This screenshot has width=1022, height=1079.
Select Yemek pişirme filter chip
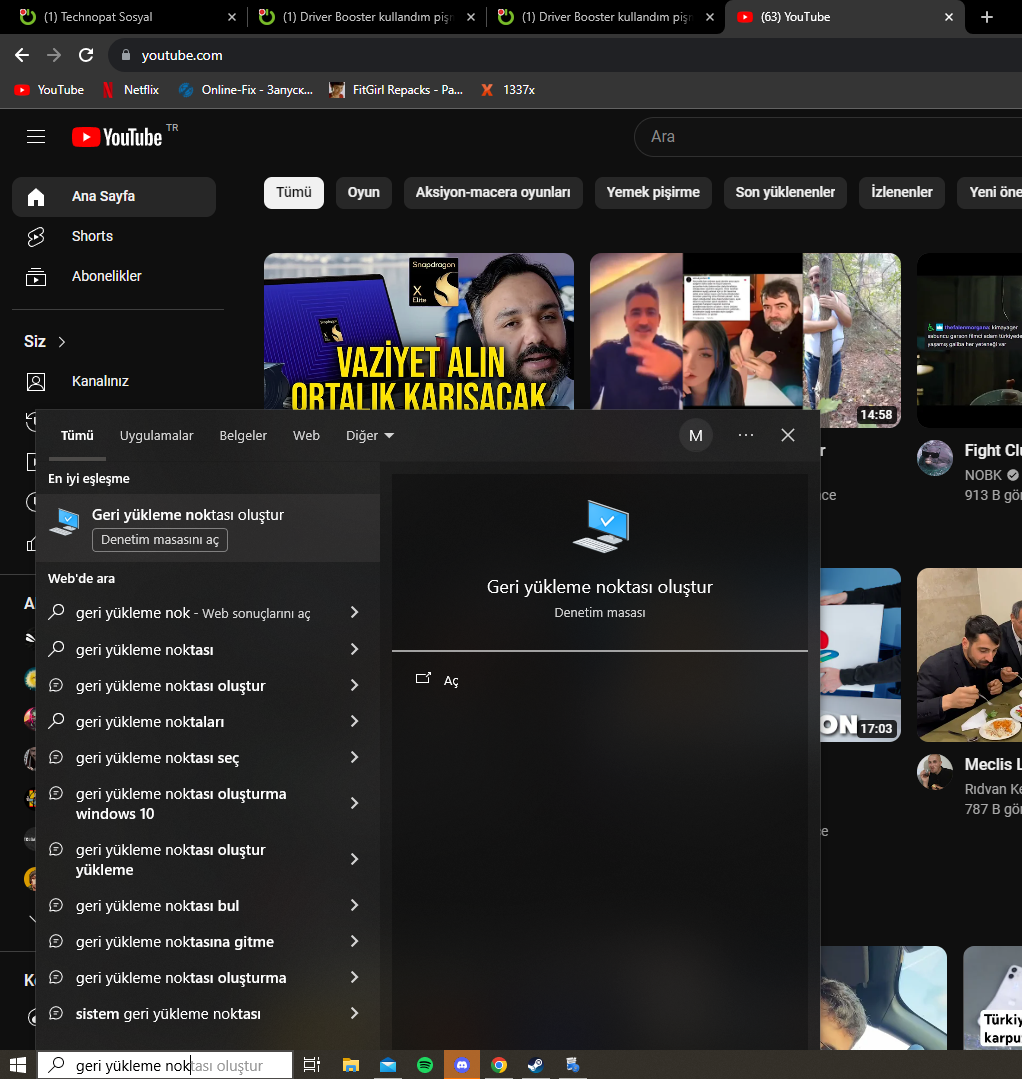(653, 193)
